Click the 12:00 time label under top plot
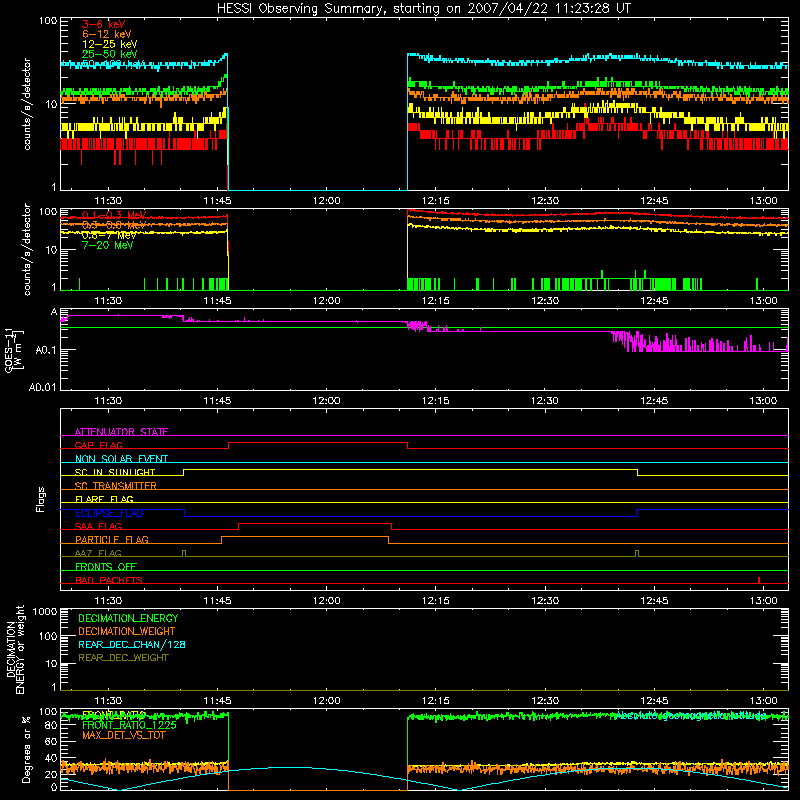 [x=327, y=201]
